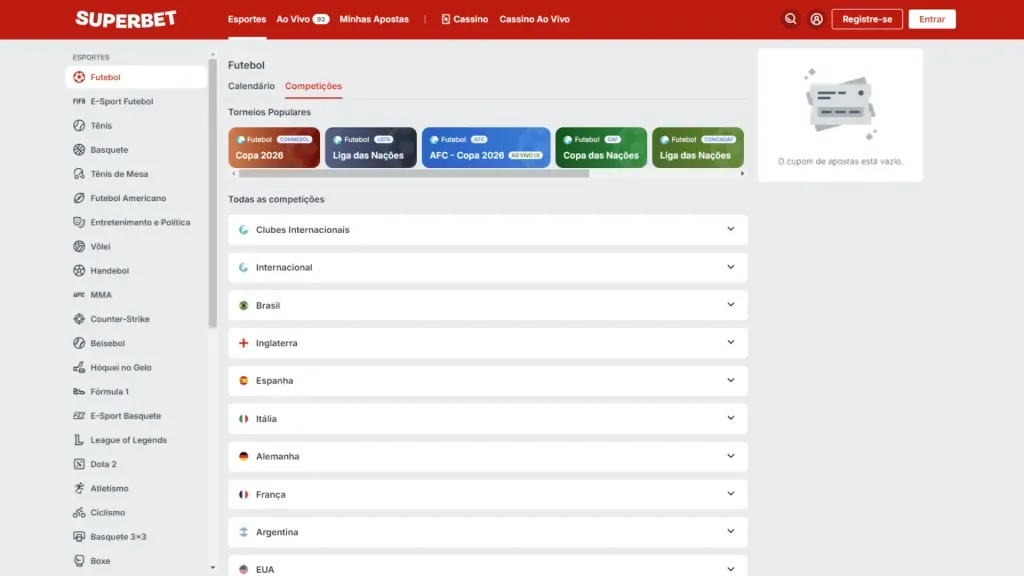The image size is (1024, 576).
Task: Open the user account profile icon
Action: coord(817,19)
